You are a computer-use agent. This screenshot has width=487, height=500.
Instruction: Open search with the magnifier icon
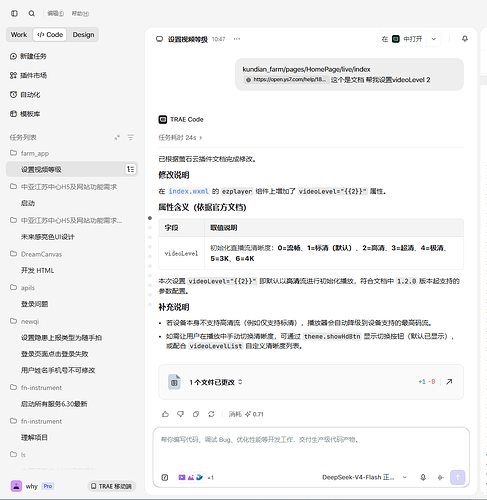32,13
